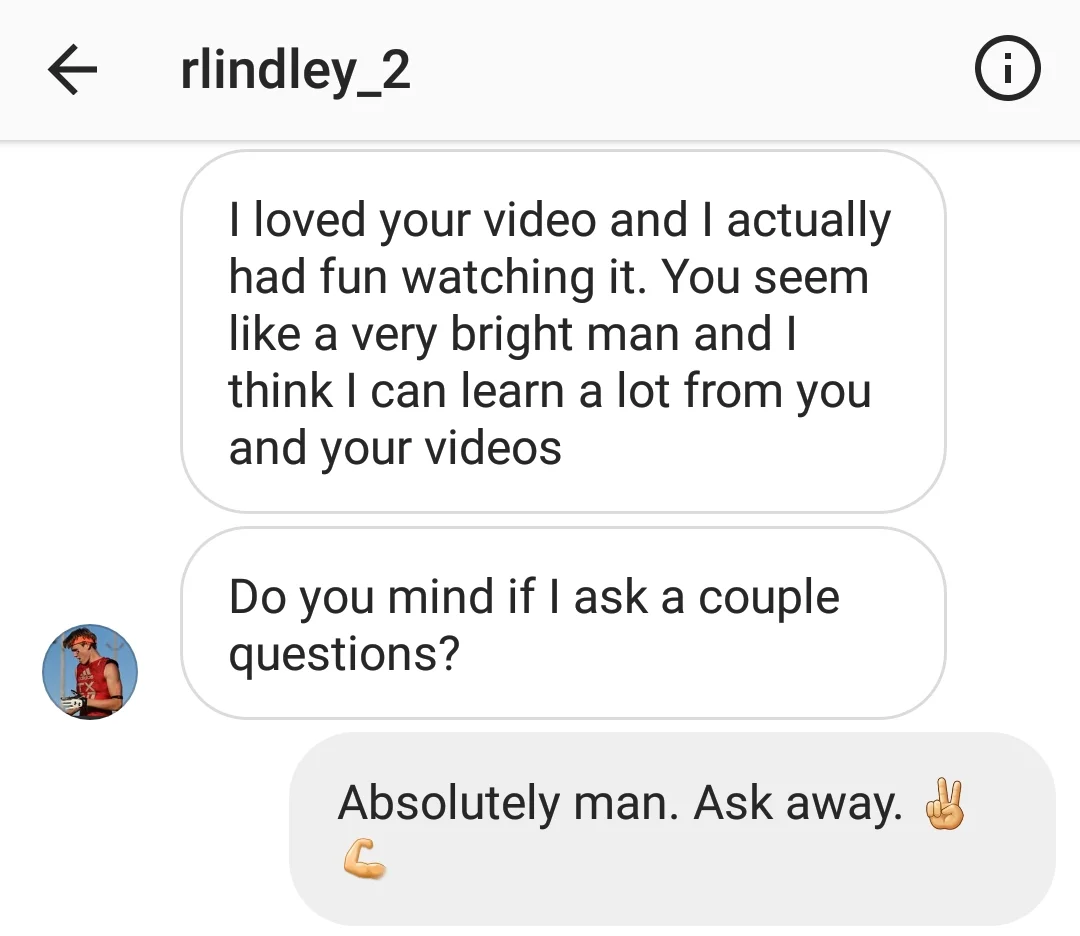Select the "Do you mind if I ask" message
Viewport: 1080px width, 936px height.
coord(563,623)
